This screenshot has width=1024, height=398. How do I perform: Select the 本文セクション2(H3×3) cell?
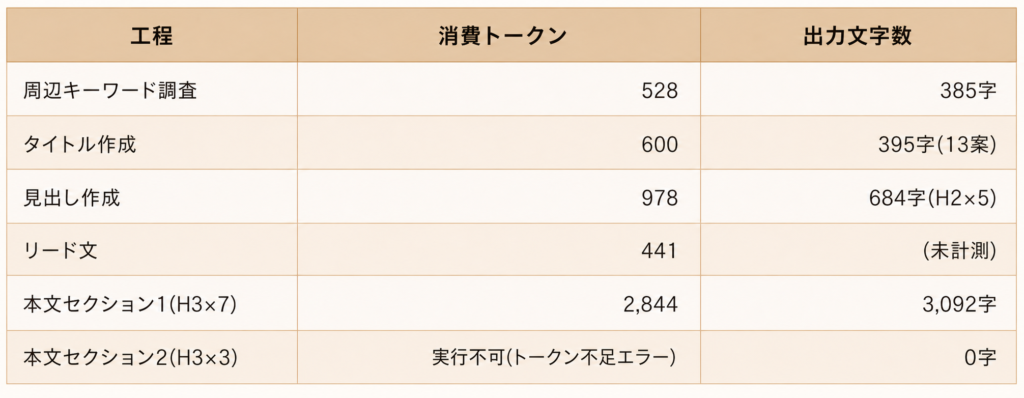(x=129, y=357)
